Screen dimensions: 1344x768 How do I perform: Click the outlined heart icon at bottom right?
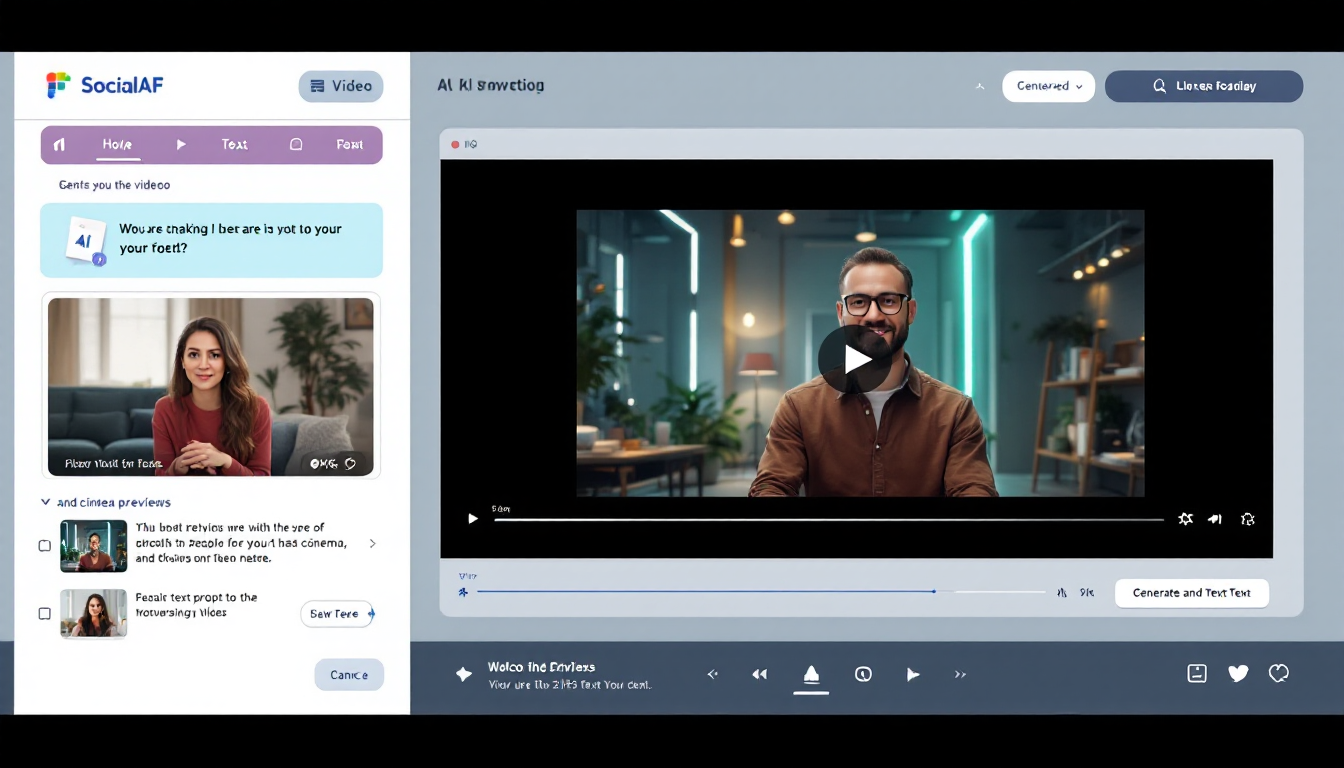1279,673
